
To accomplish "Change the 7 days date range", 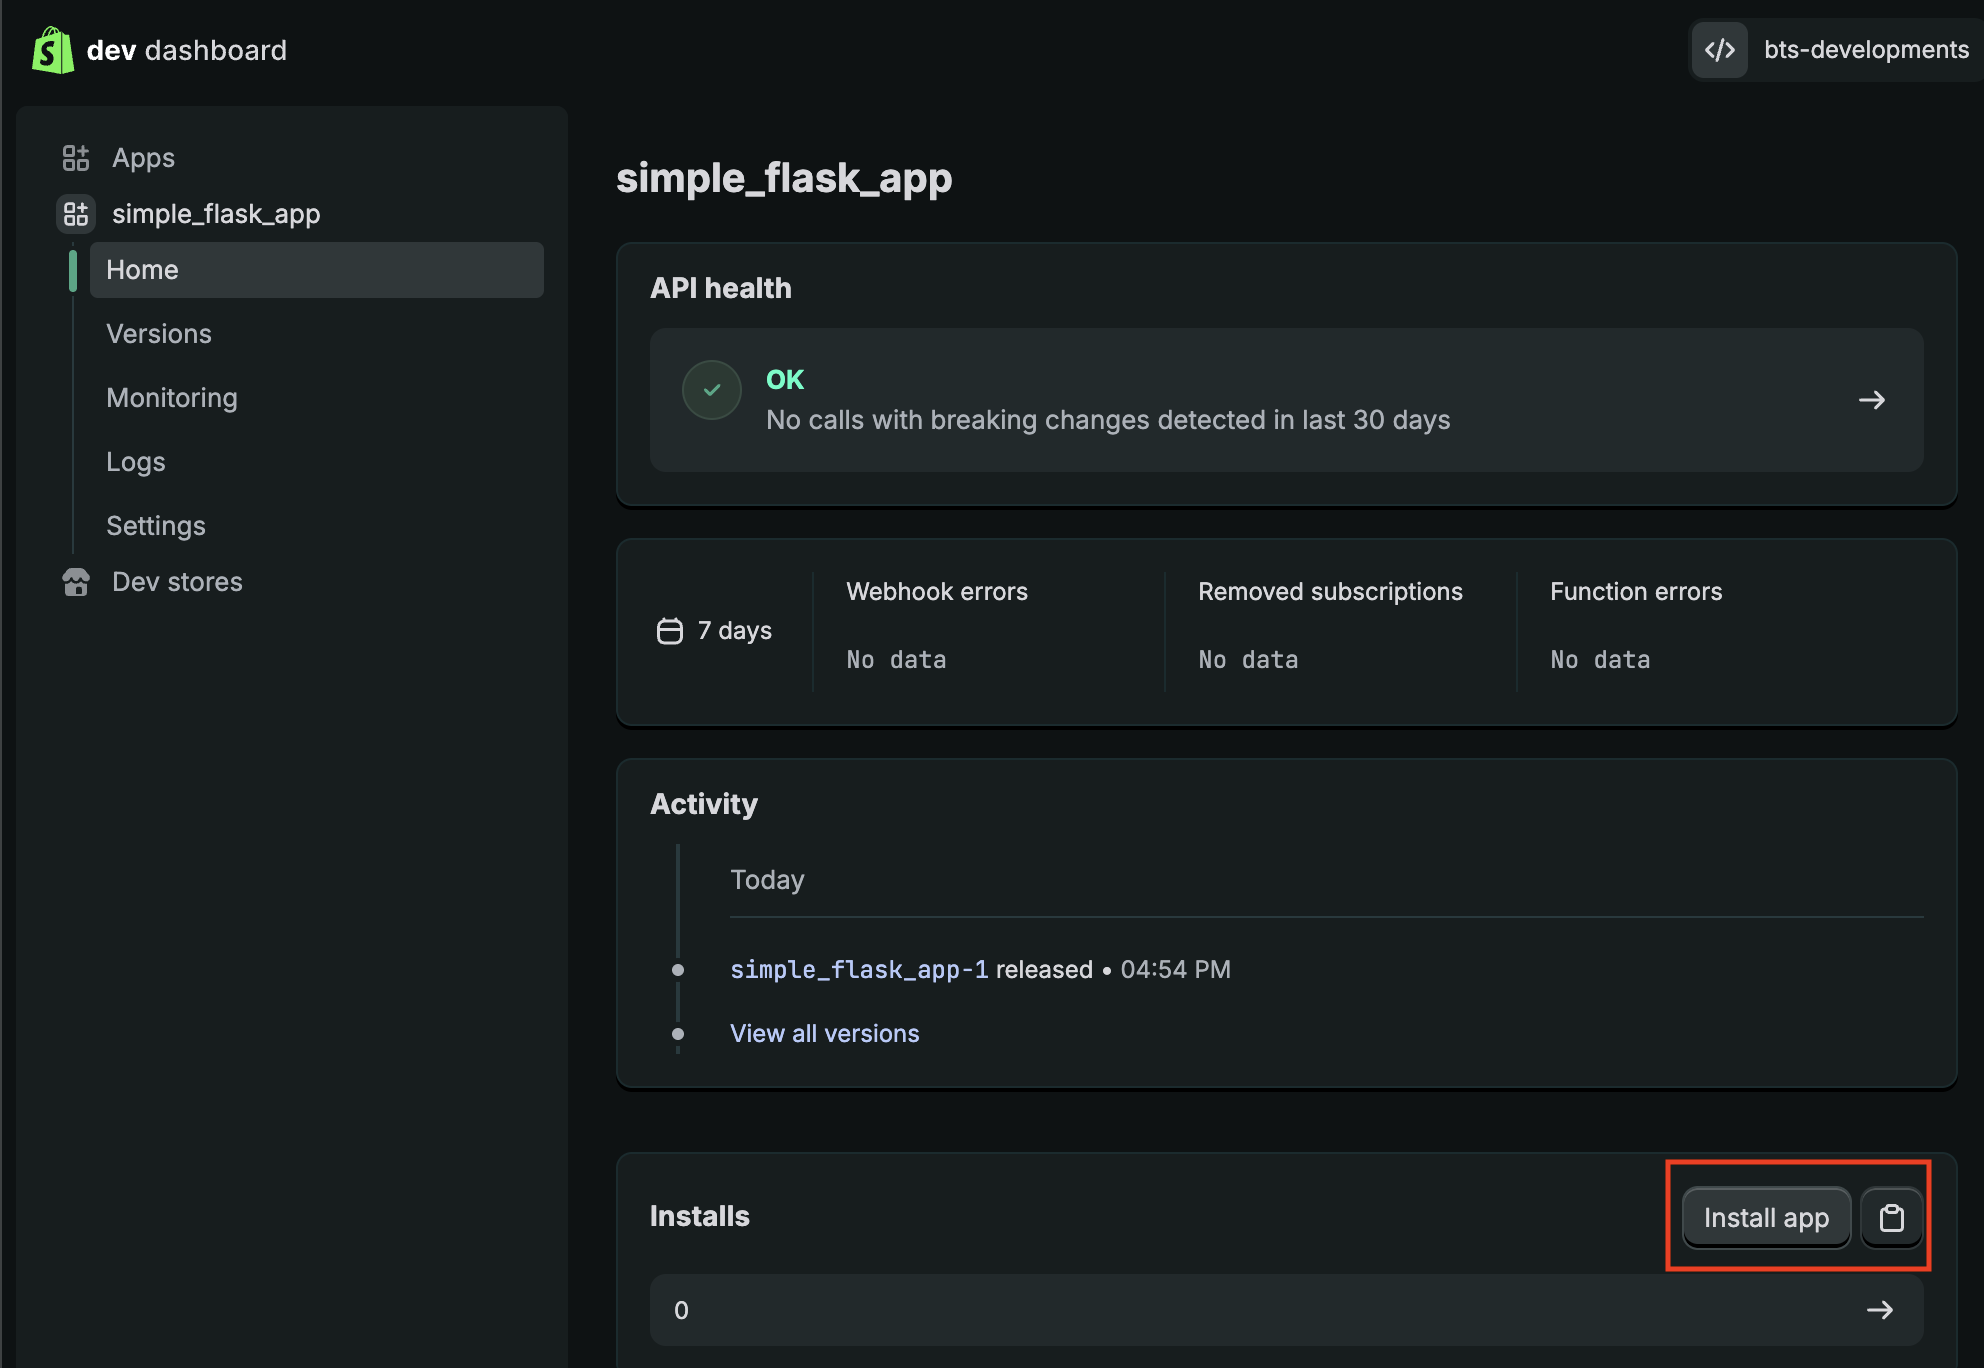I will [734, 631].
